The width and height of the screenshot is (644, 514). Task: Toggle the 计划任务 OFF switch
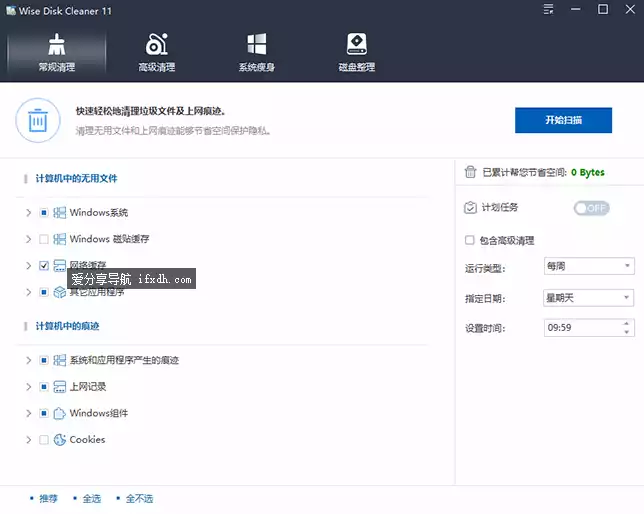pyautogui.click(x=591, y=208)
